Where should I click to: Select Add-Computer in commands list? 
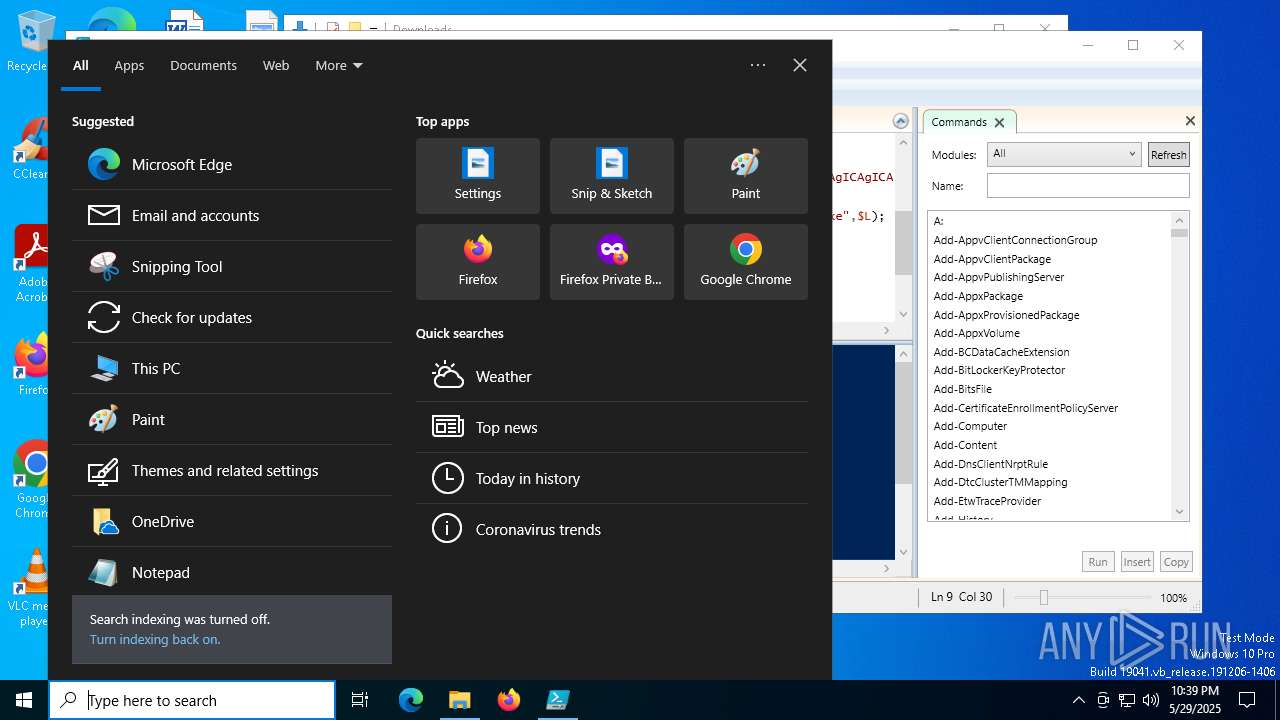point(970,426)
